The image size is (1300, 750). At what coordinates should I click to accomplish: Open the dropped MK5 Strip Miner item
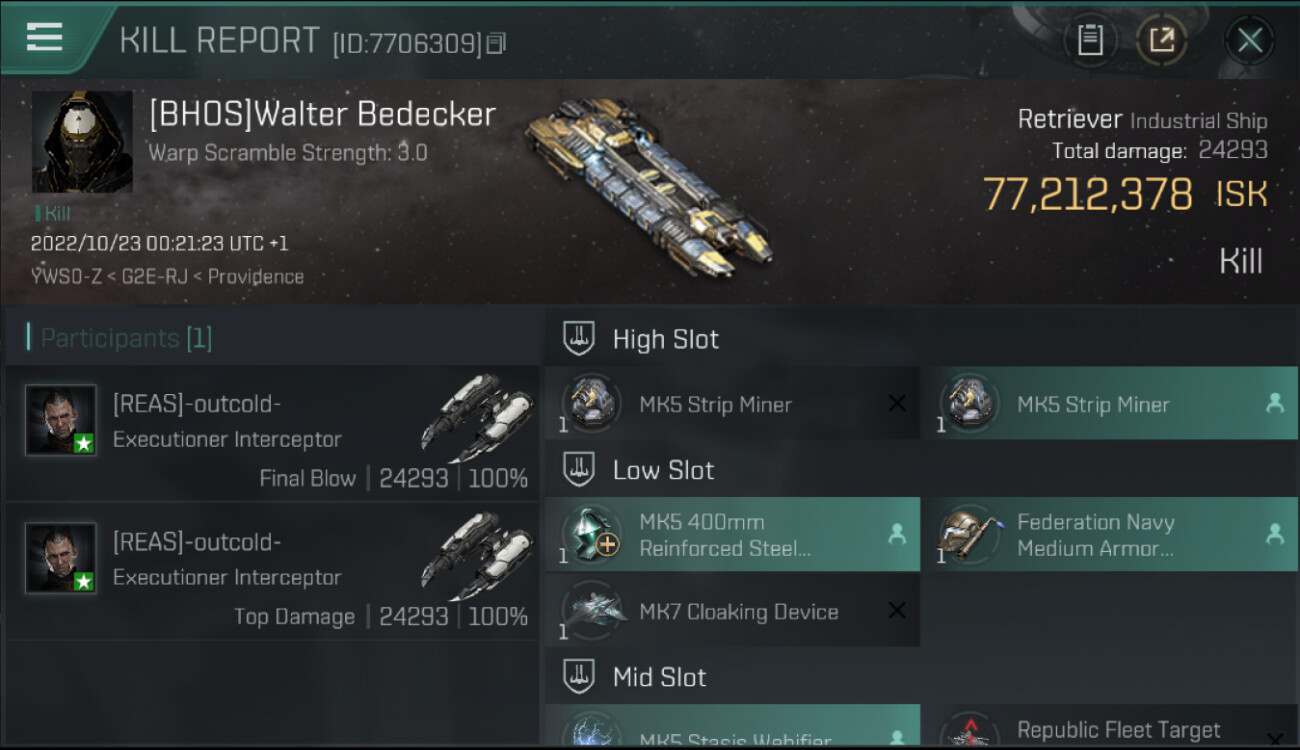click(x=1110, y=404)
